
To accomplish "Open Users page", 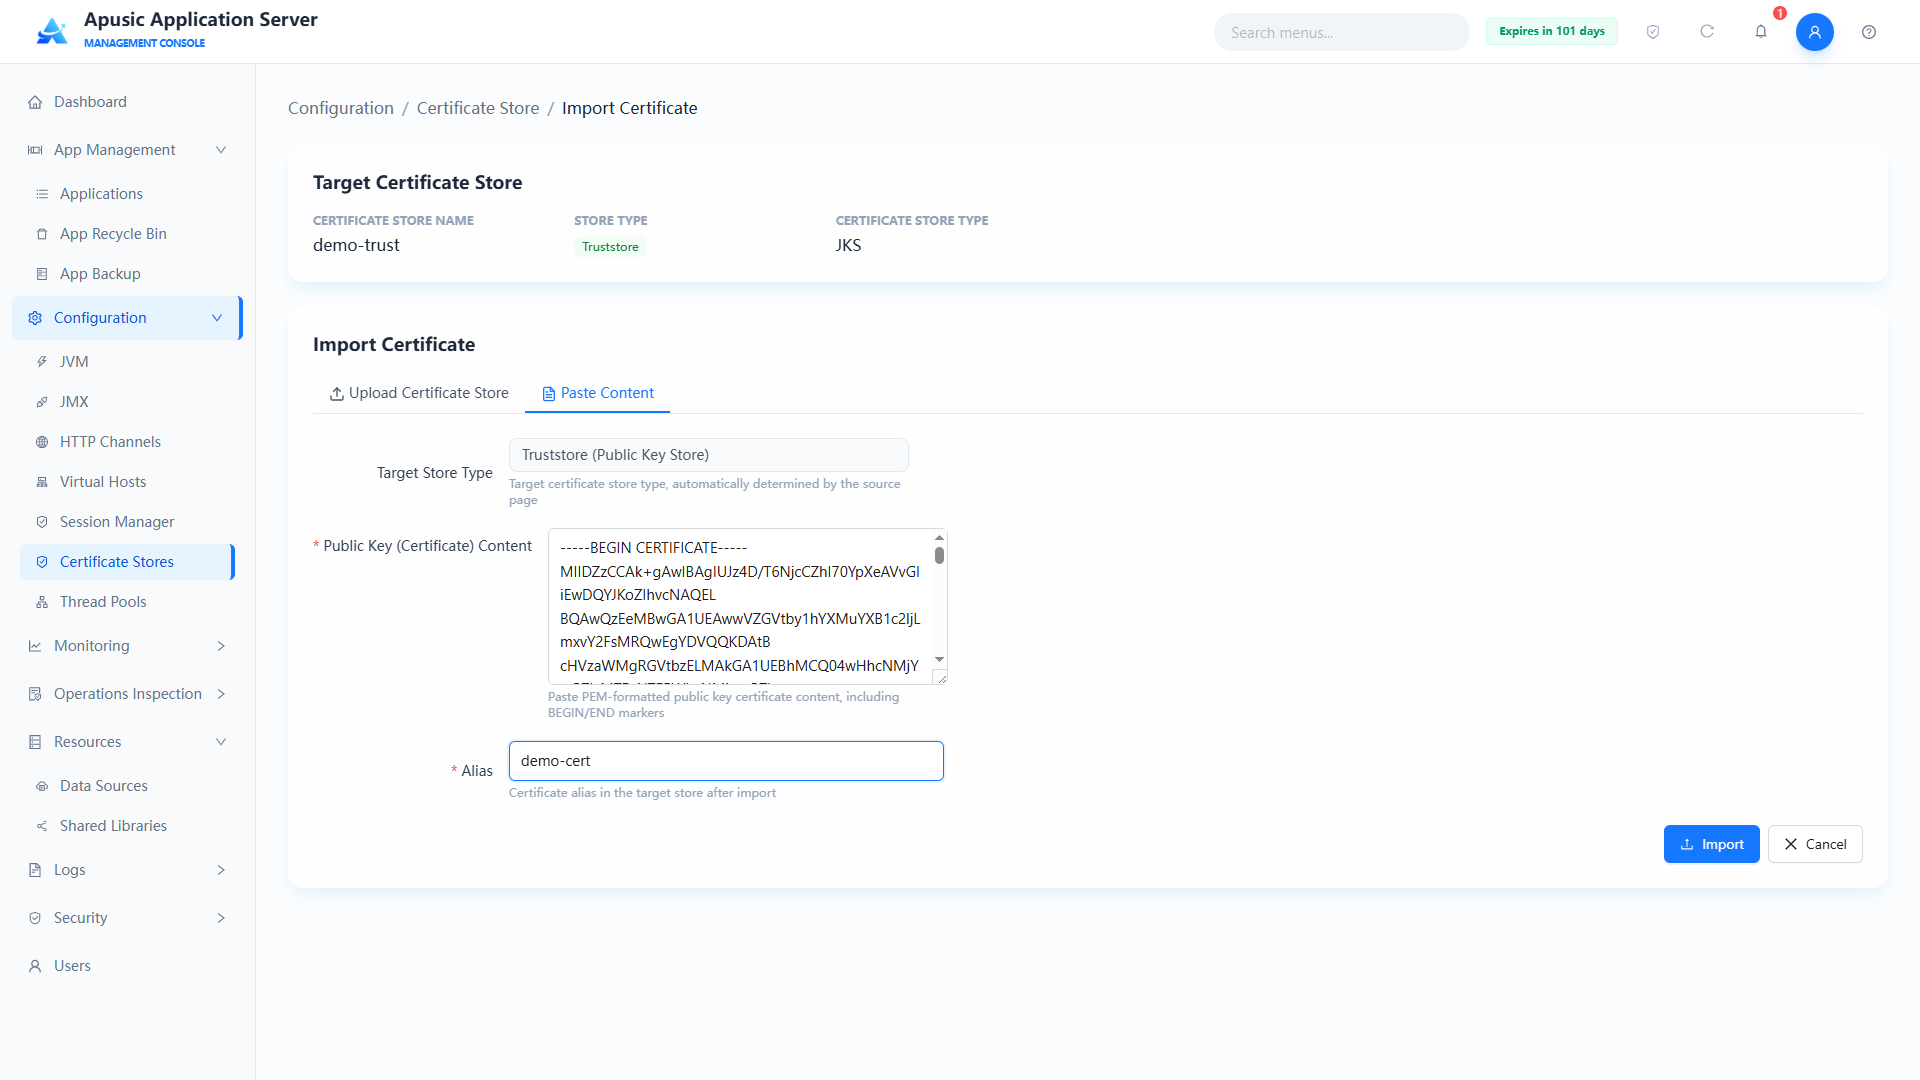I will 128,966.
